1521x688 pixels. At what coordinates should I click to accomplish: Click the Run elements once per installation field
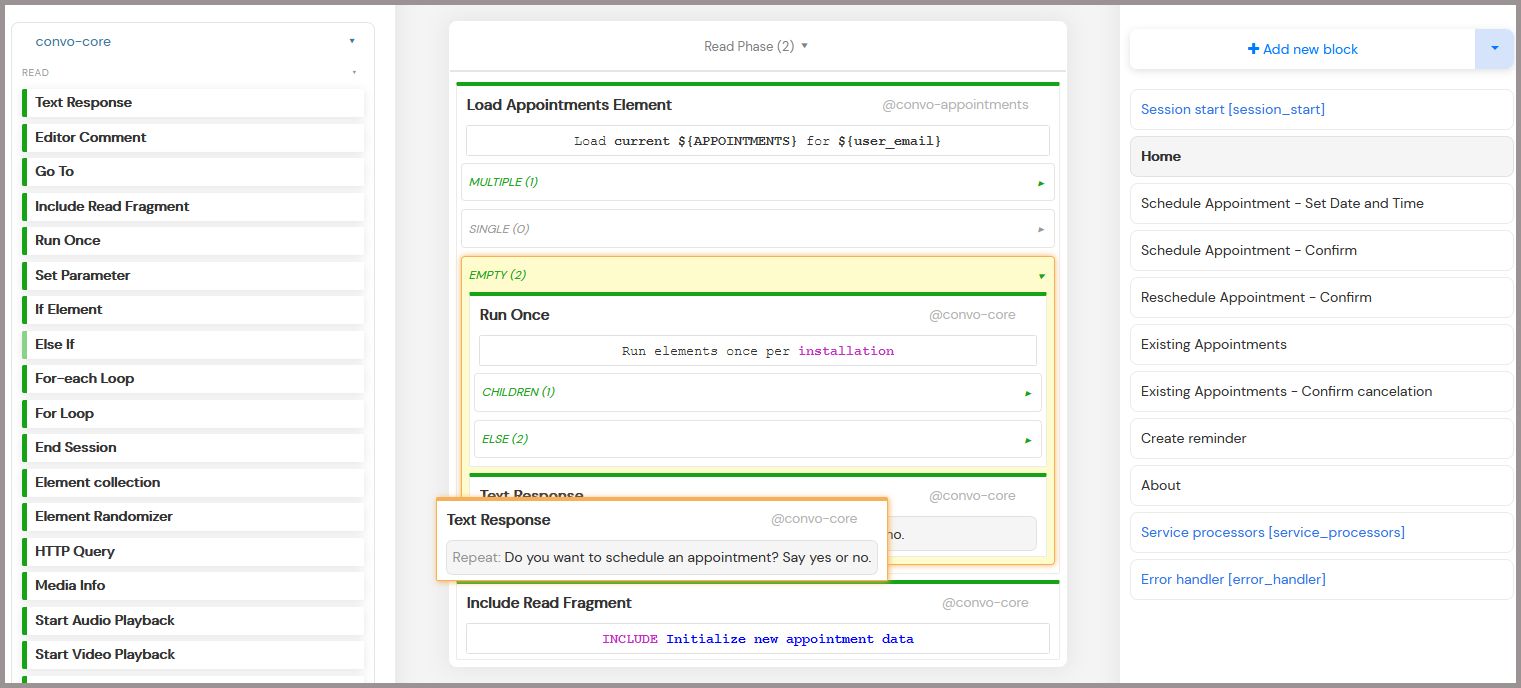[x=757, y=351]
